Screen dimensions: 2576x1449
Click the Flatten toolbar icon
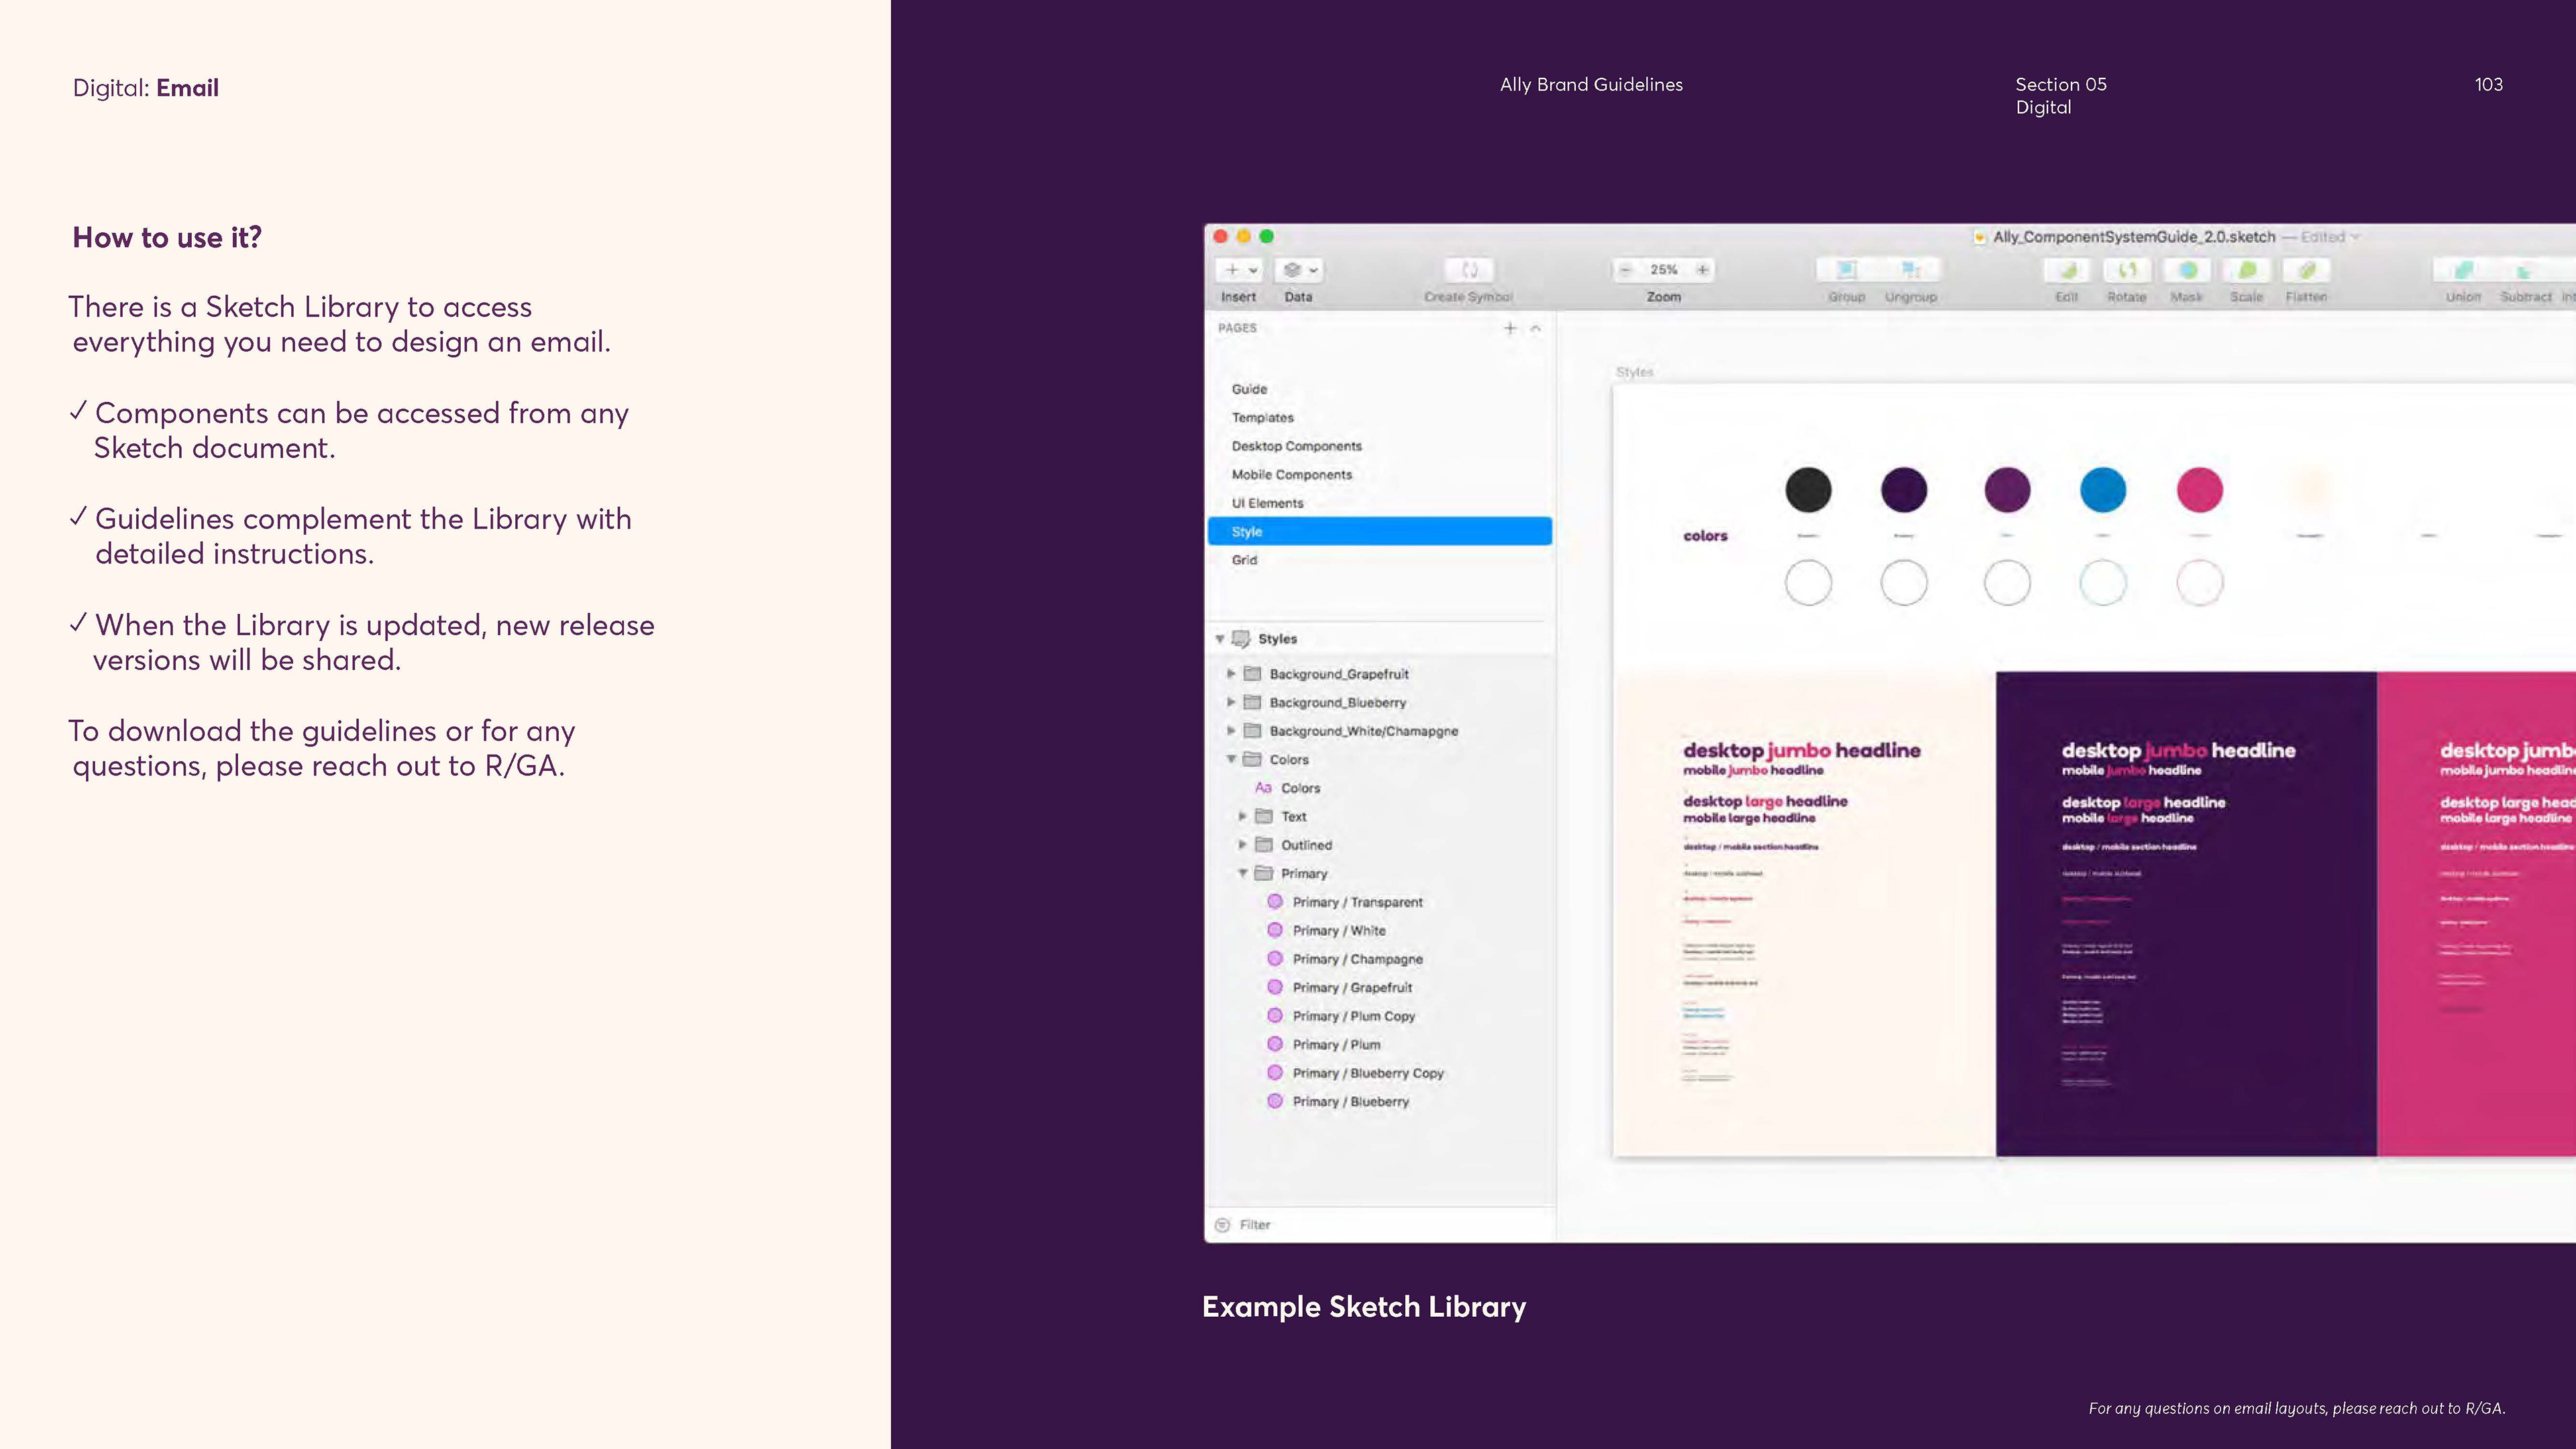[2306, 270]
